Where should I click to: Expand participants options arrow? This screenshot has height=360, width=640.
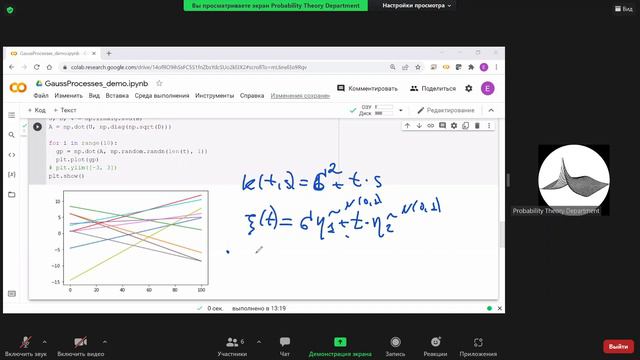pyautogui.click(x=259, y=342)
